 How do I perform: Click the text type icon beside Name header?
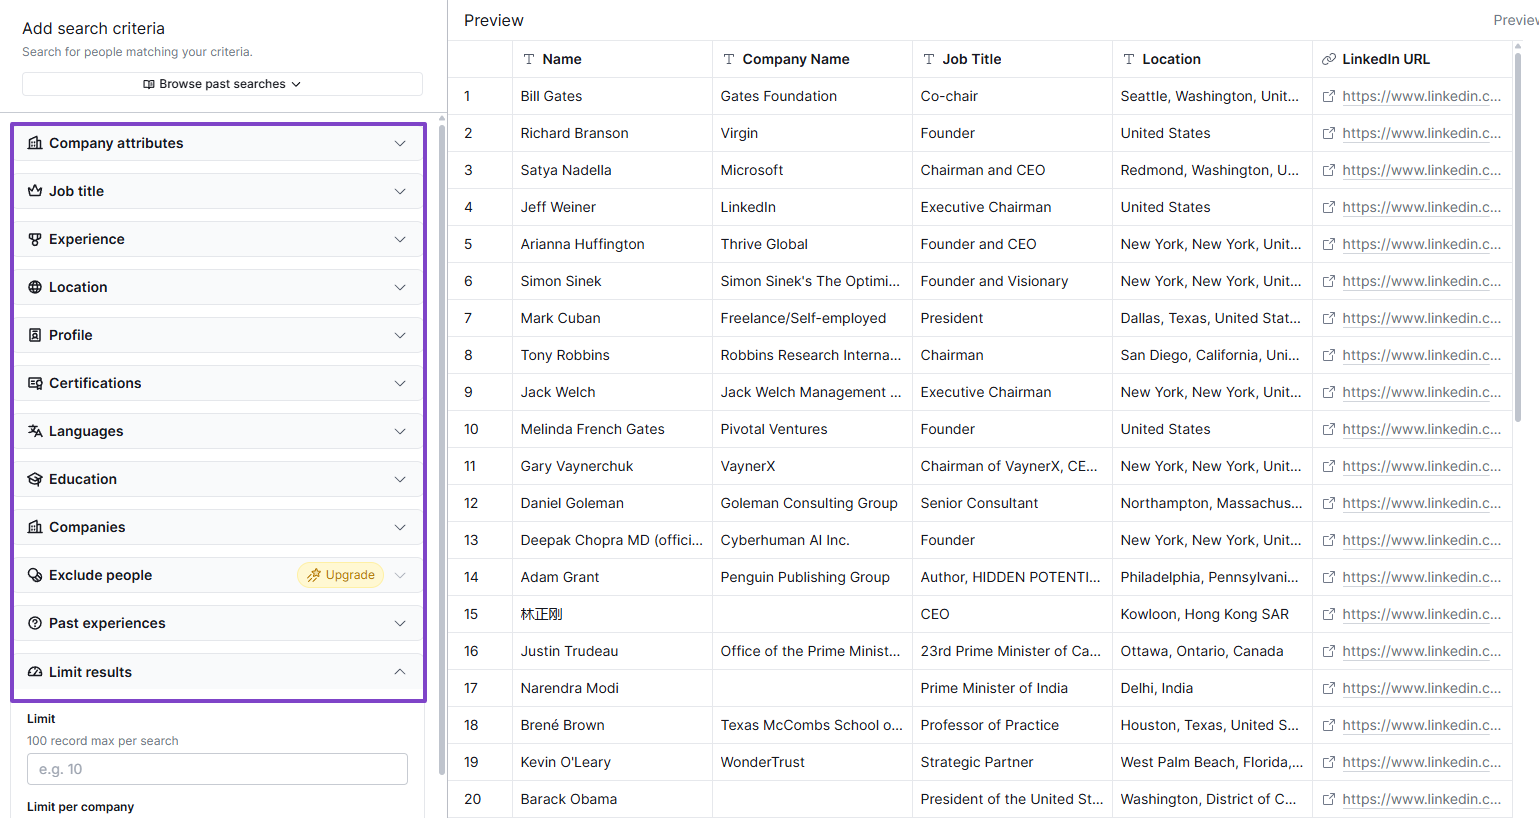[529, 59]
